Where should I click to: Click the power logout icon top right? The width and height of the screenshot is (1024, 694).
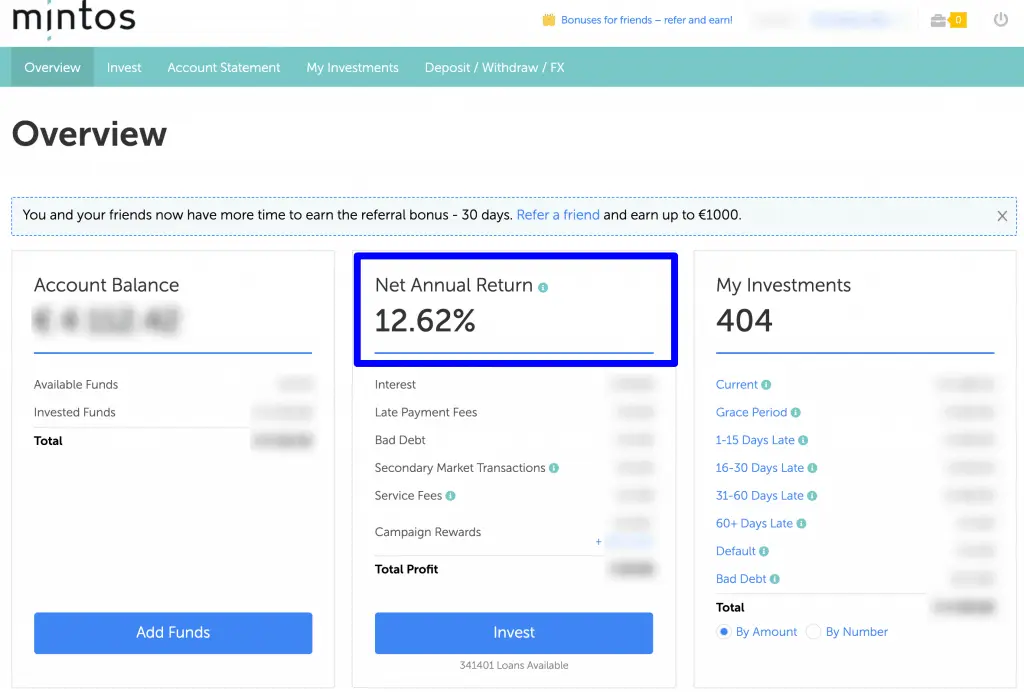(x=1001, y=18)
